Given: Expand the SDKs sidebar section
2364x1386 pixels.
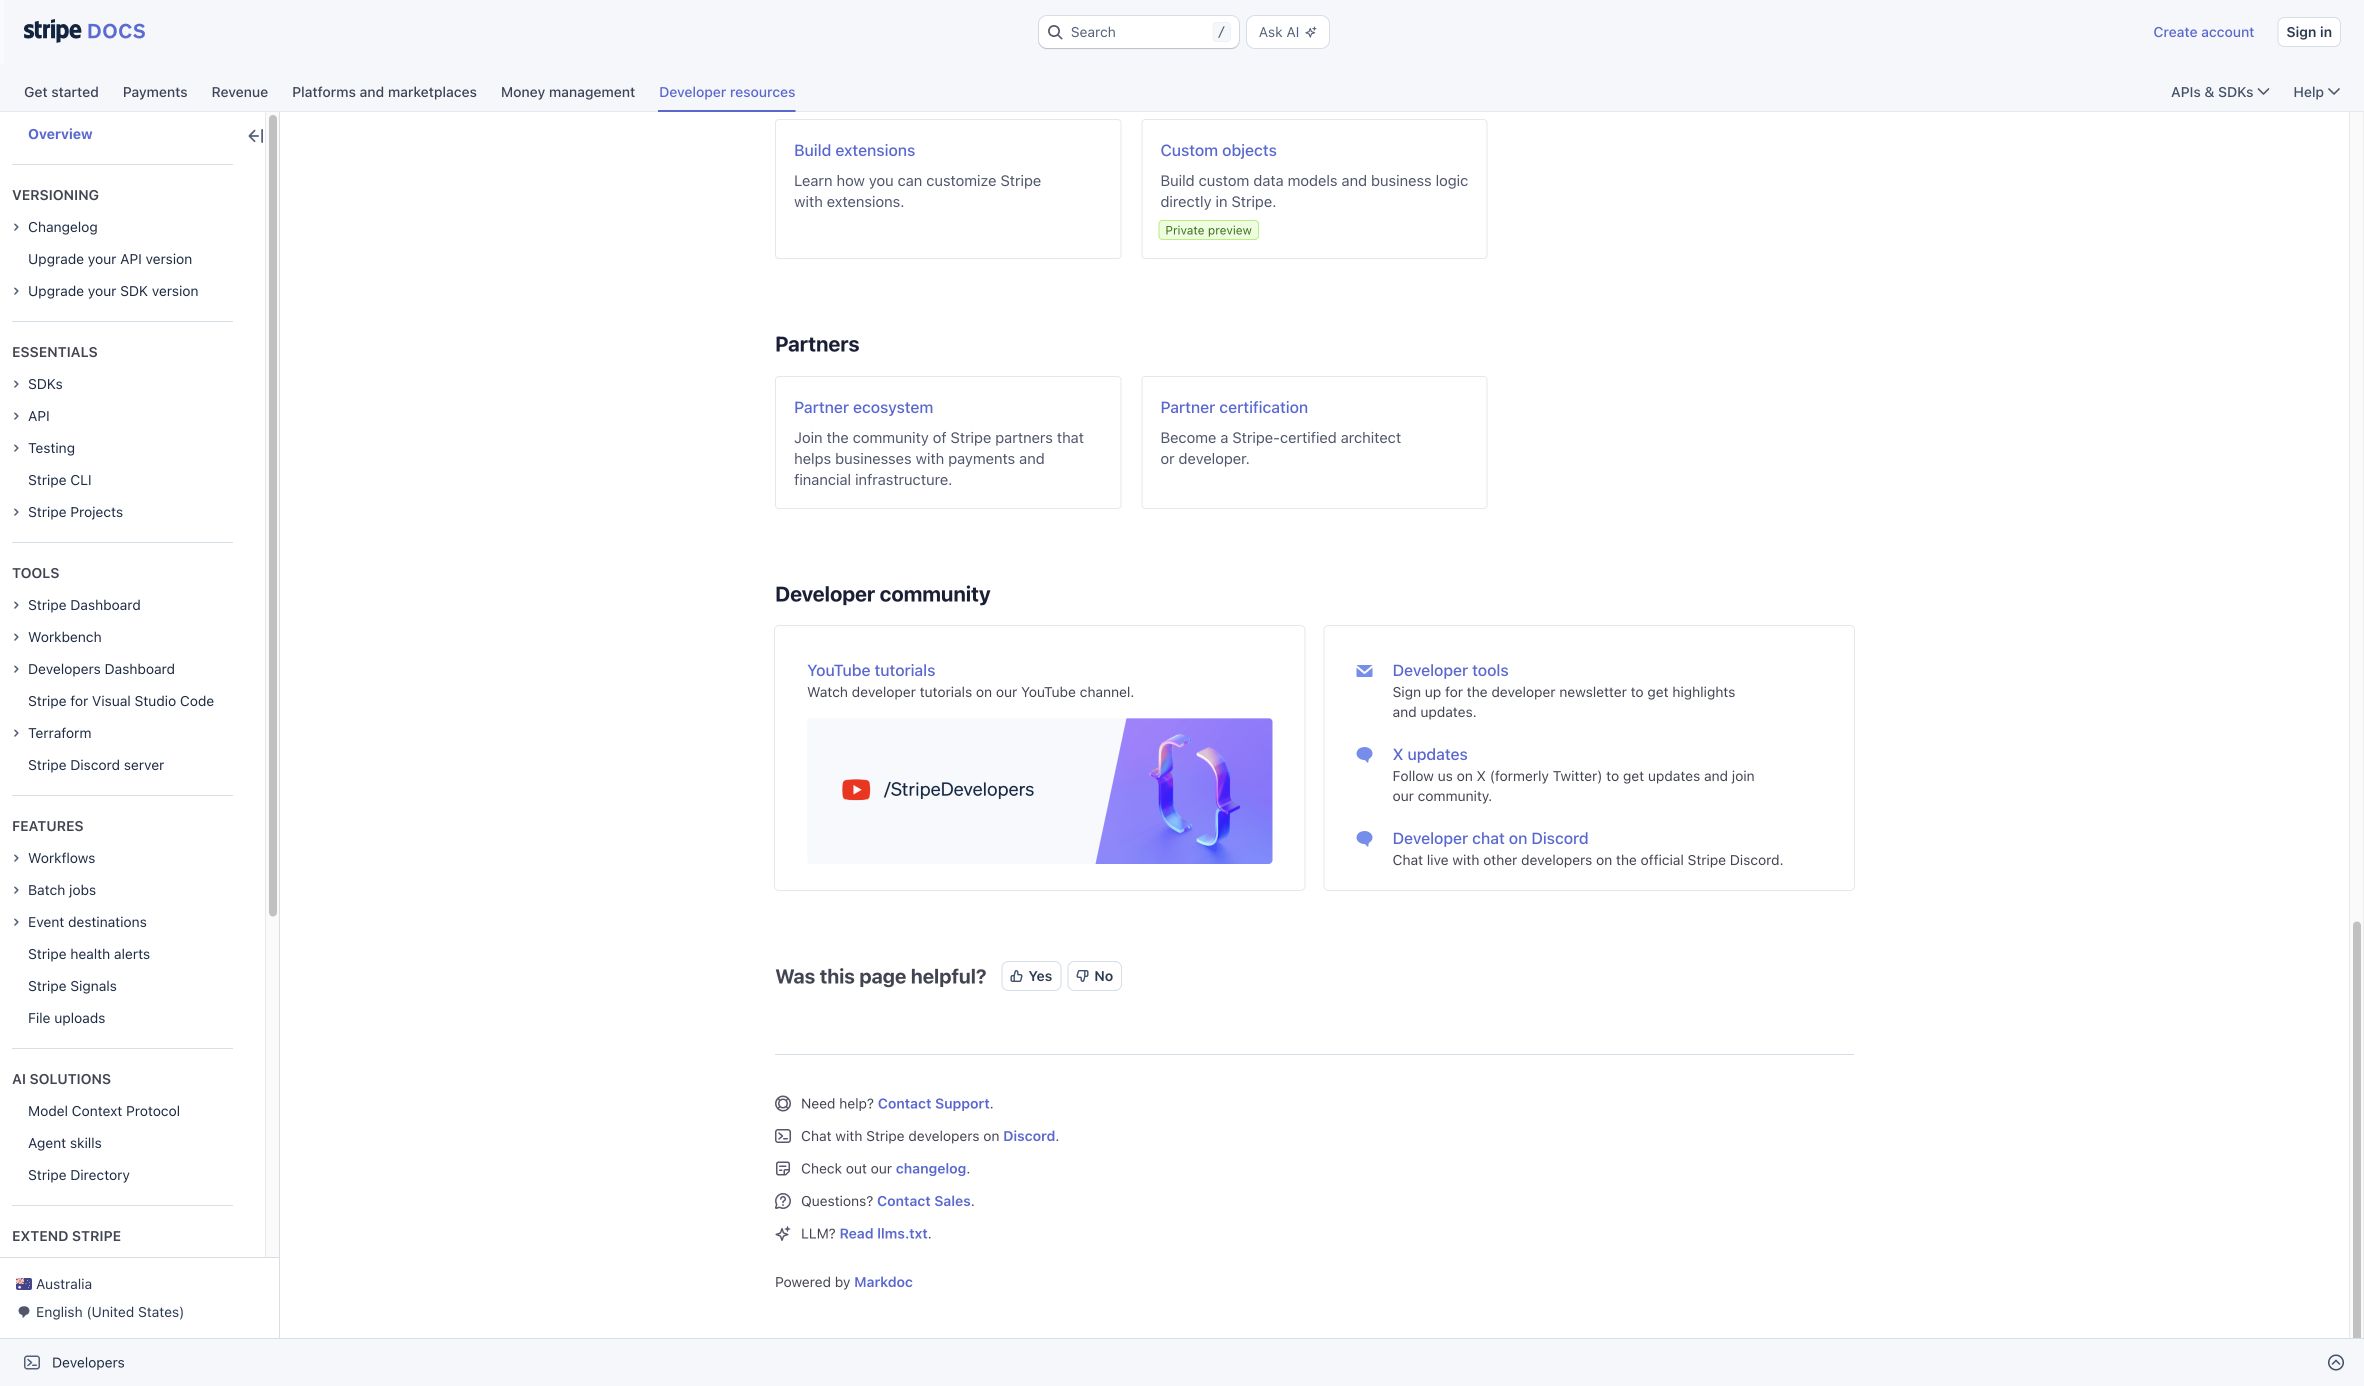Looking at the screenshot, I should coord(16,384).
